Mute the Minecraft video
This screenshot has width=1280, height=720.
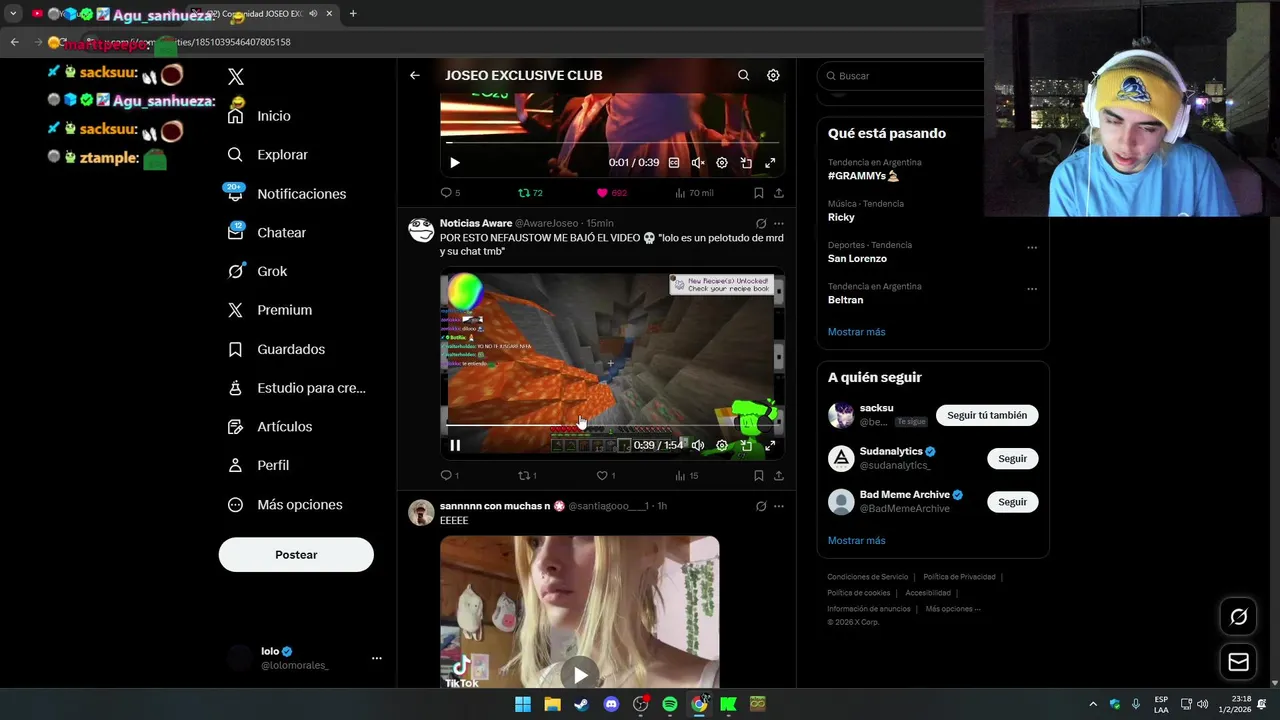(698, 446)
